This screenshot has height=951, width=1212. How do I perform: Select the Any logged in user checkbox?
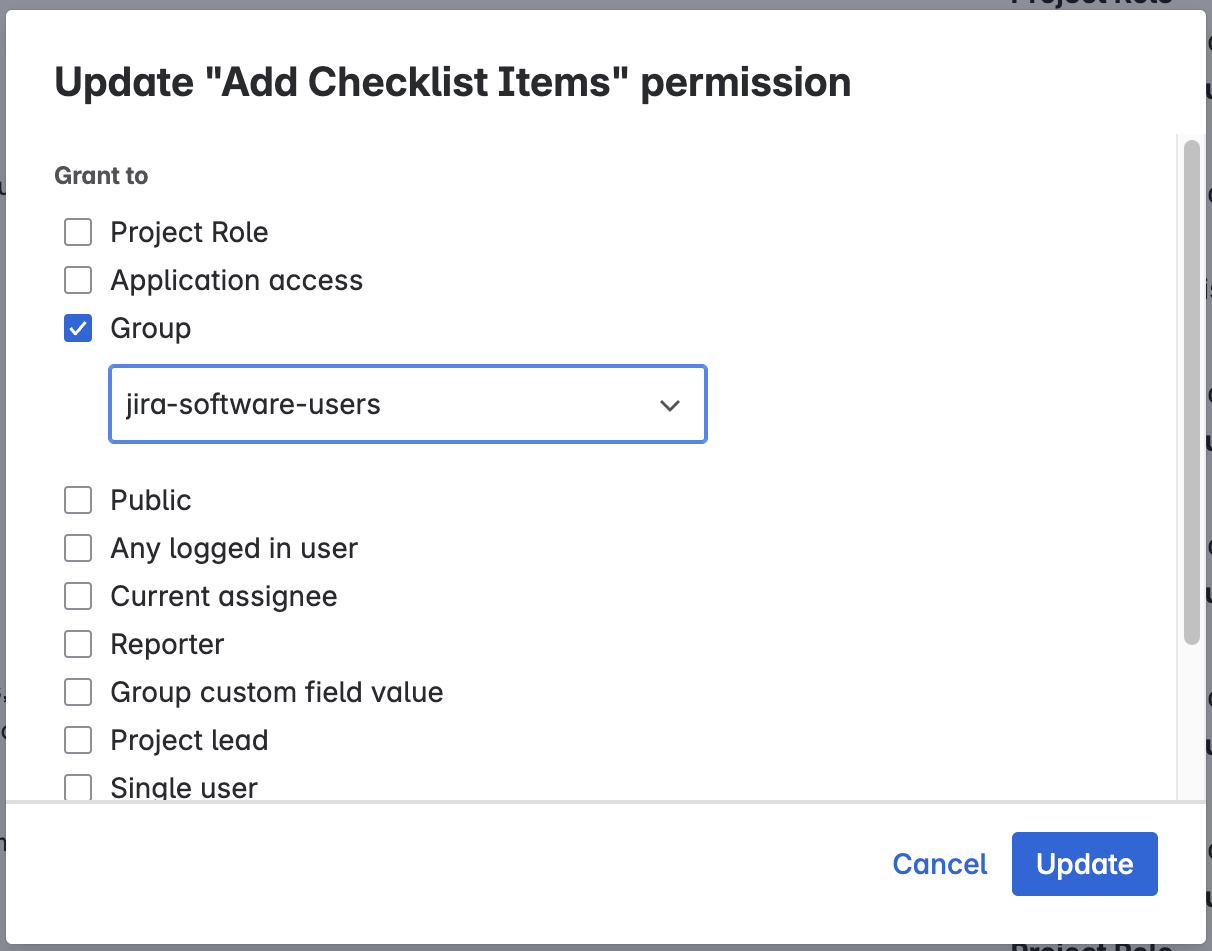coord(78,549)
